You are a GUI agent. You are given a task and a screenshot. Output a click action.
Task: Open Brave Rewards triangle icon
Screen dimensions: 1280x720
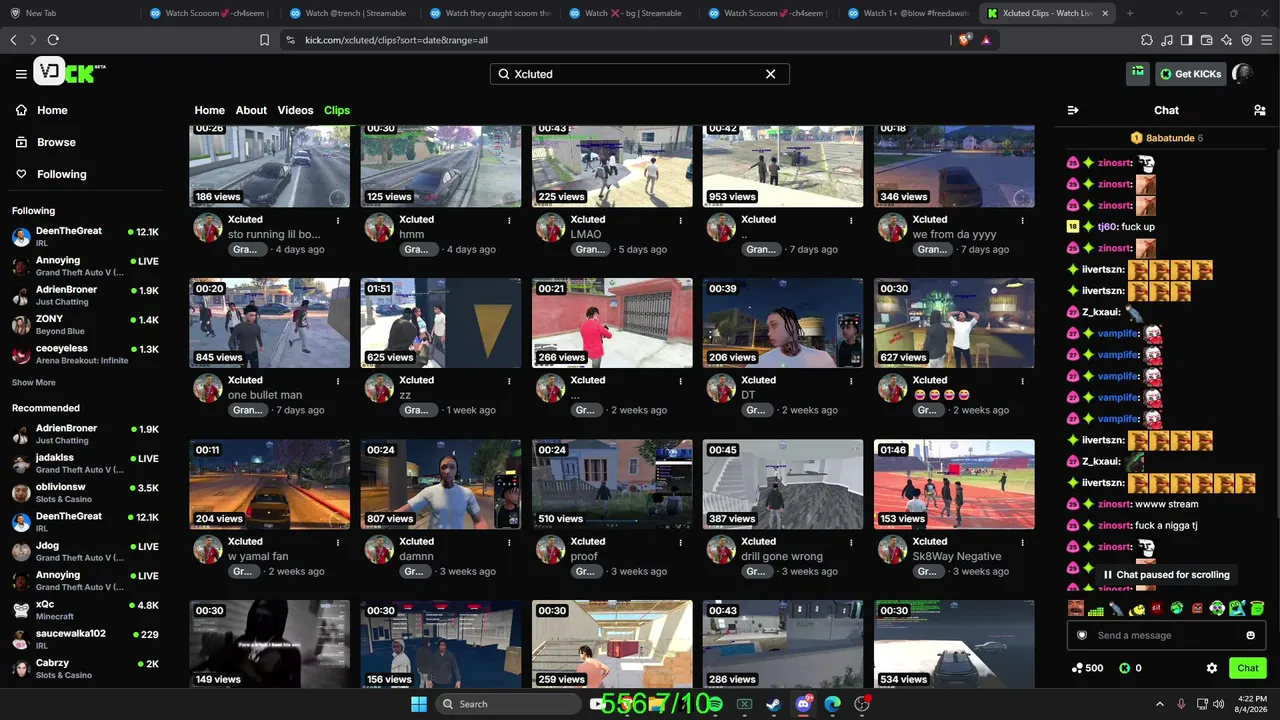pos(986,40)
